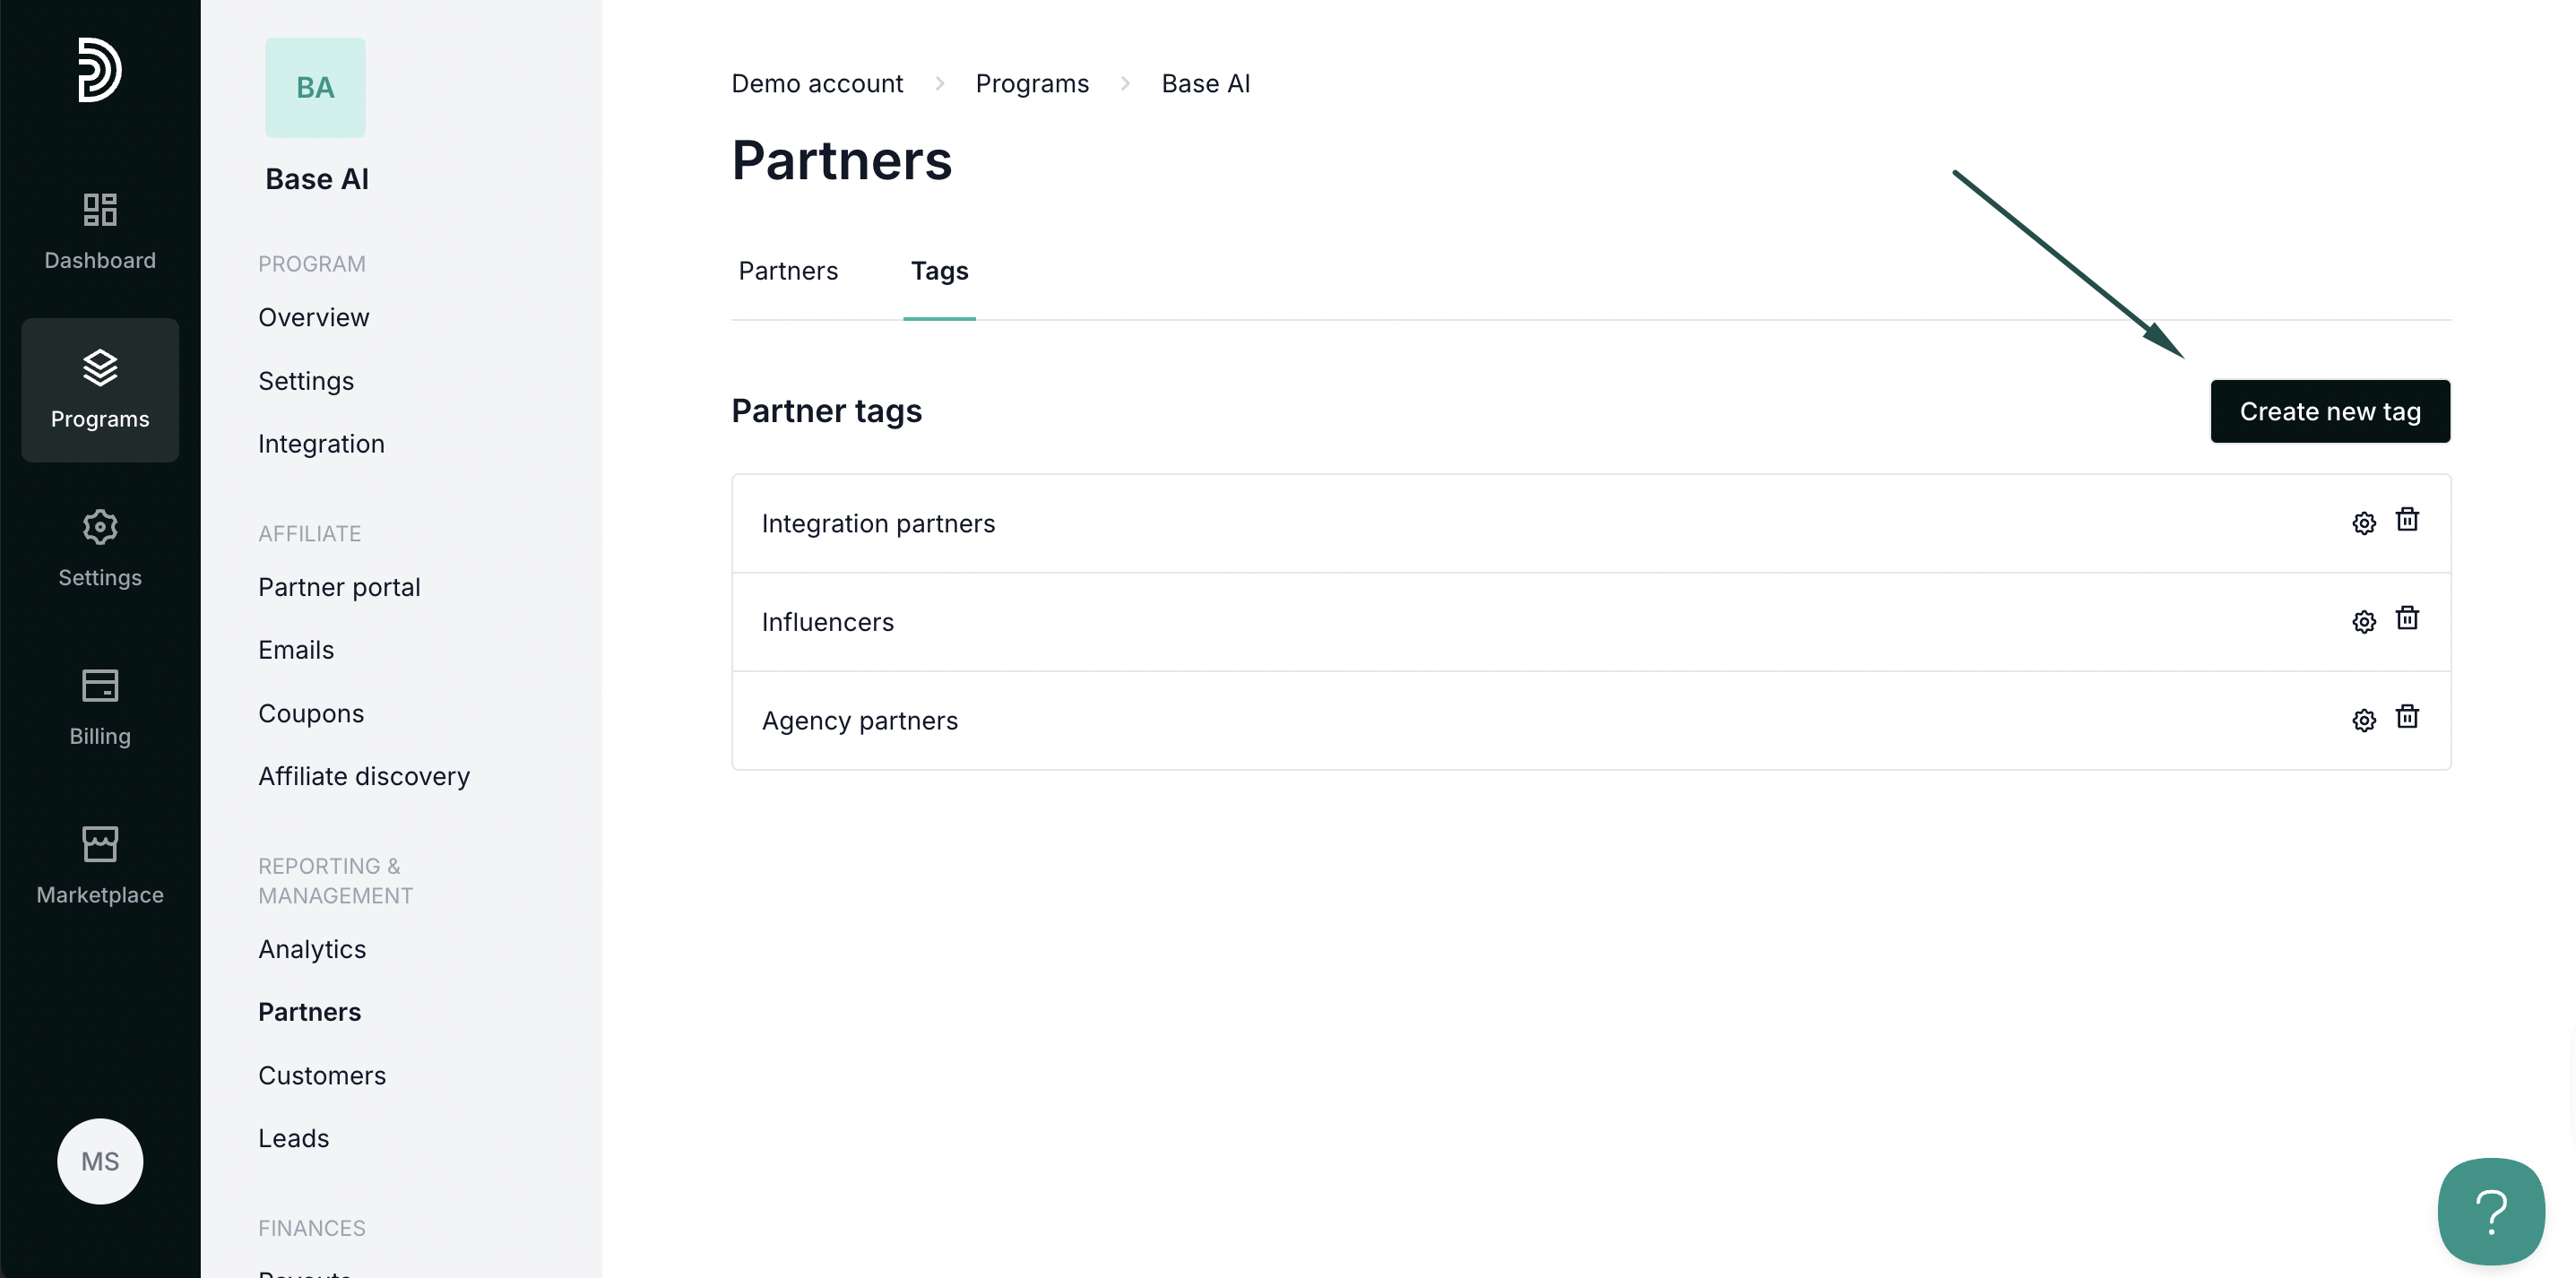Open the Dashboard from left rail
2576x1278 pixels.
click(100, 231)
